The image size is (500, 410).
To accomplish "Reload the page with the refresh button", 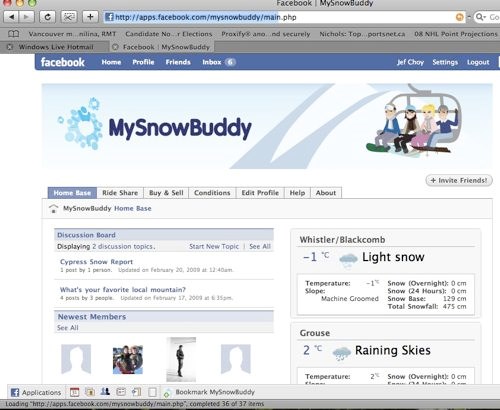I will (x=47, y=17).
